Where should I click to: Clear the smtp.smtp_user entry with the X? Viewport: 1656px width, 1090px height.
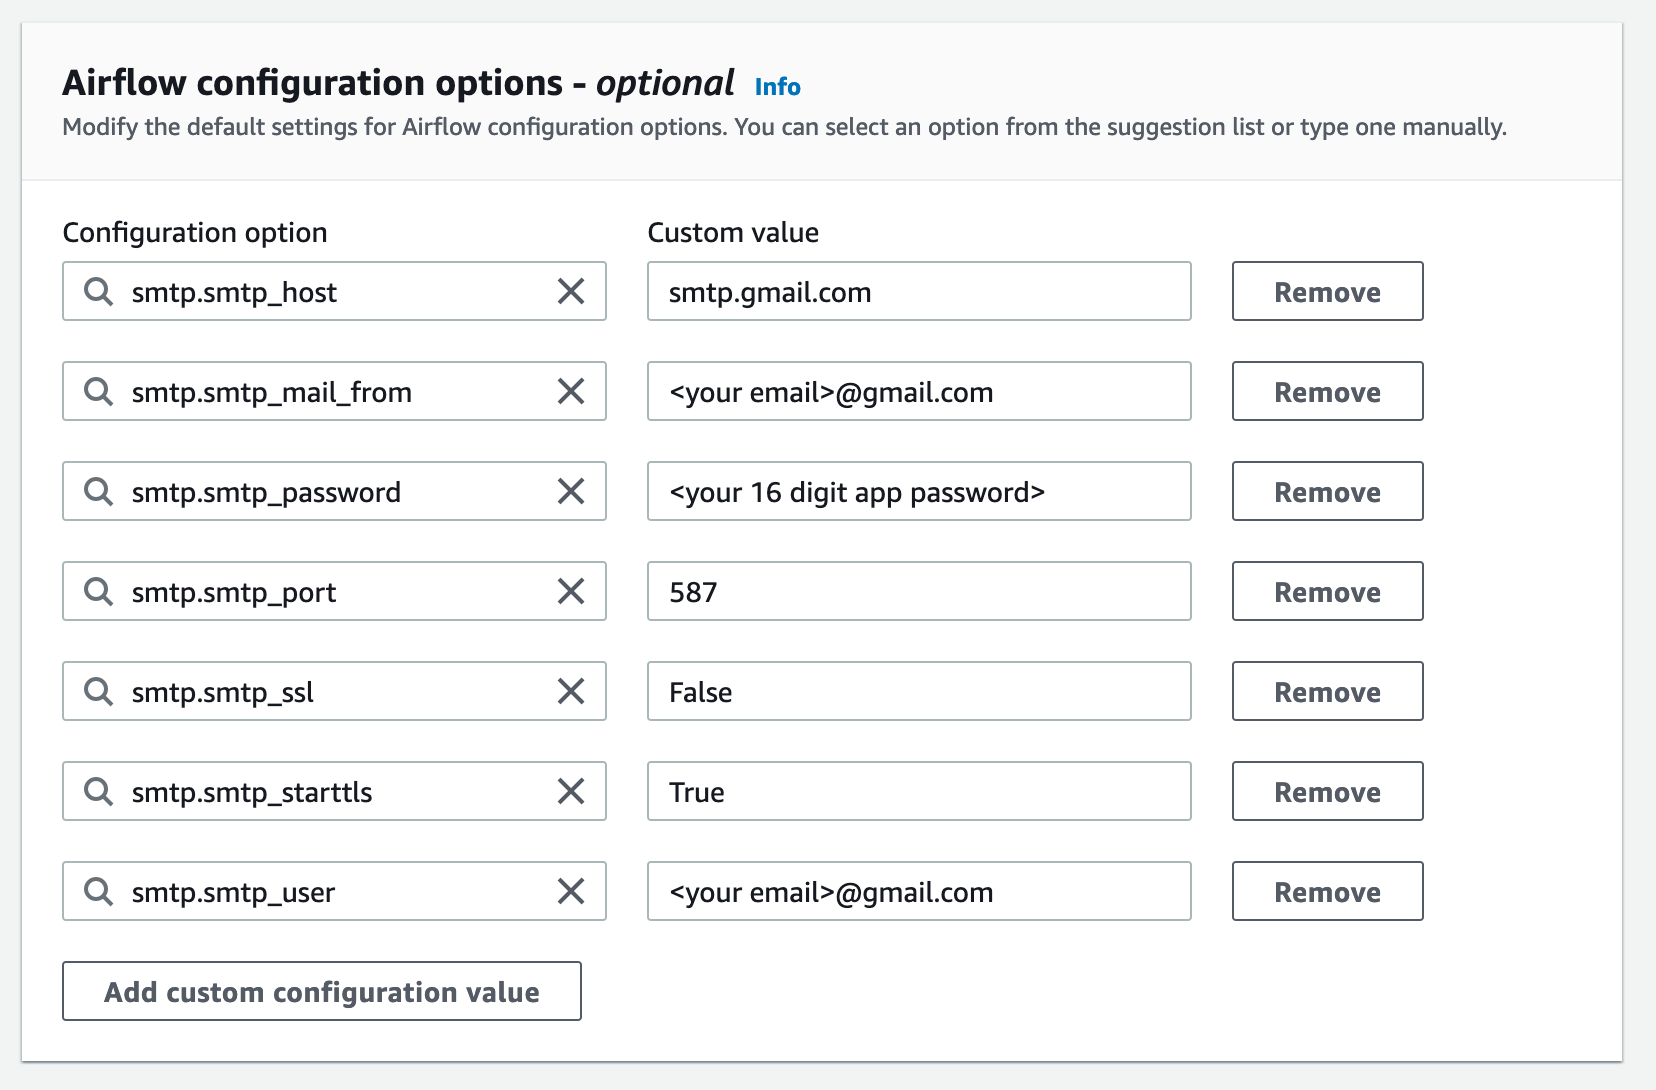(571, 891)
